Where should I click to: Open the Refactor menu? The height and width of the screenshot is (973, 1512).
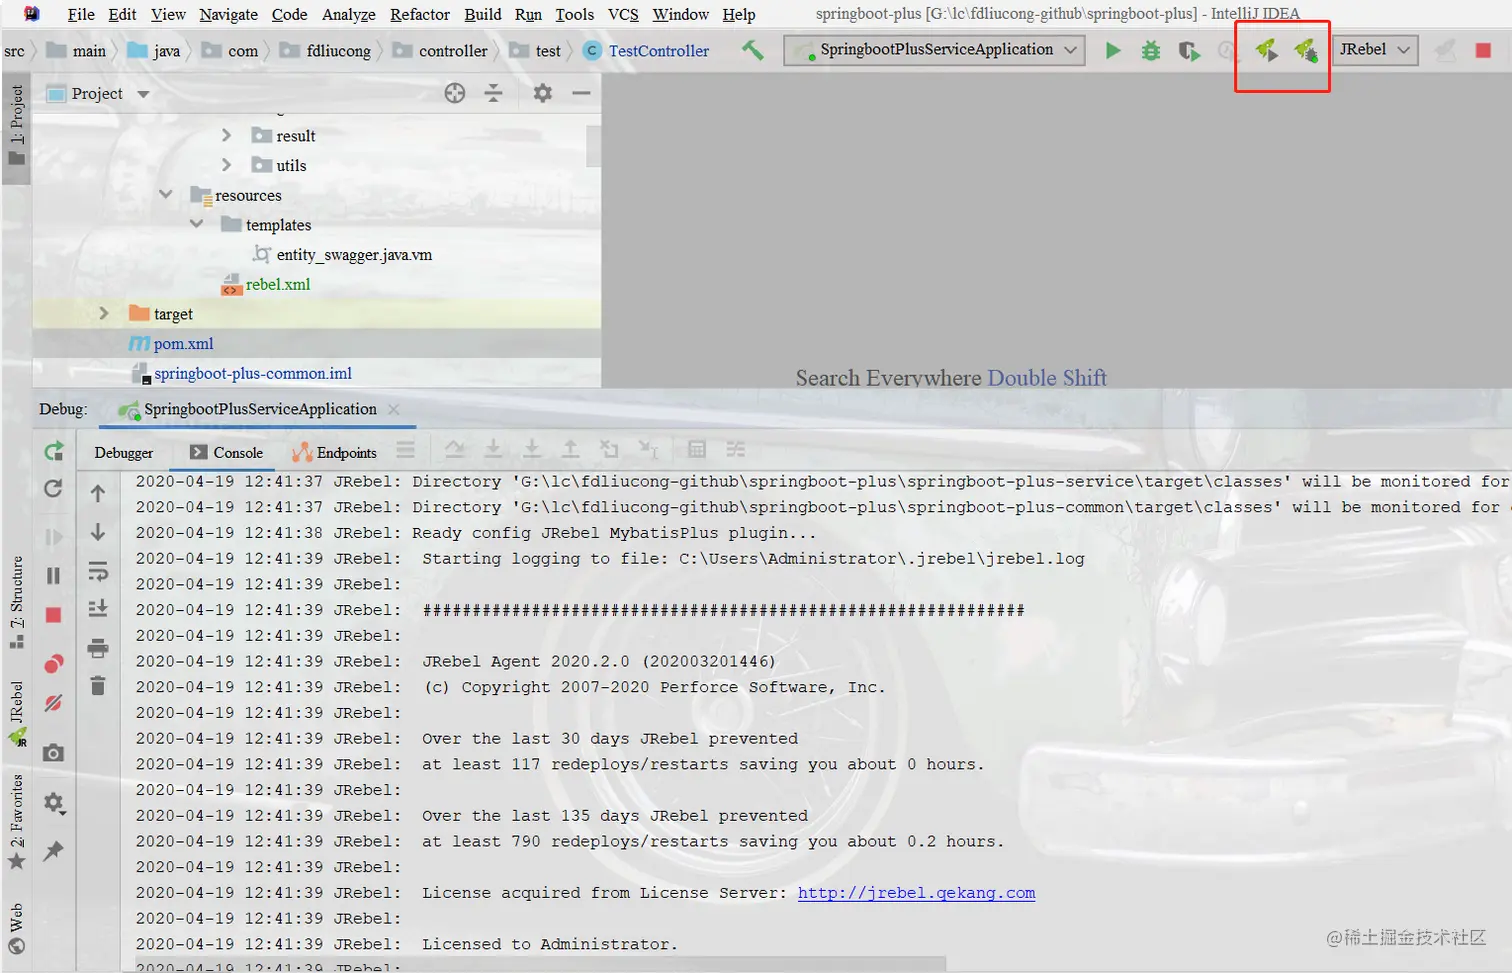click(420, 14)
